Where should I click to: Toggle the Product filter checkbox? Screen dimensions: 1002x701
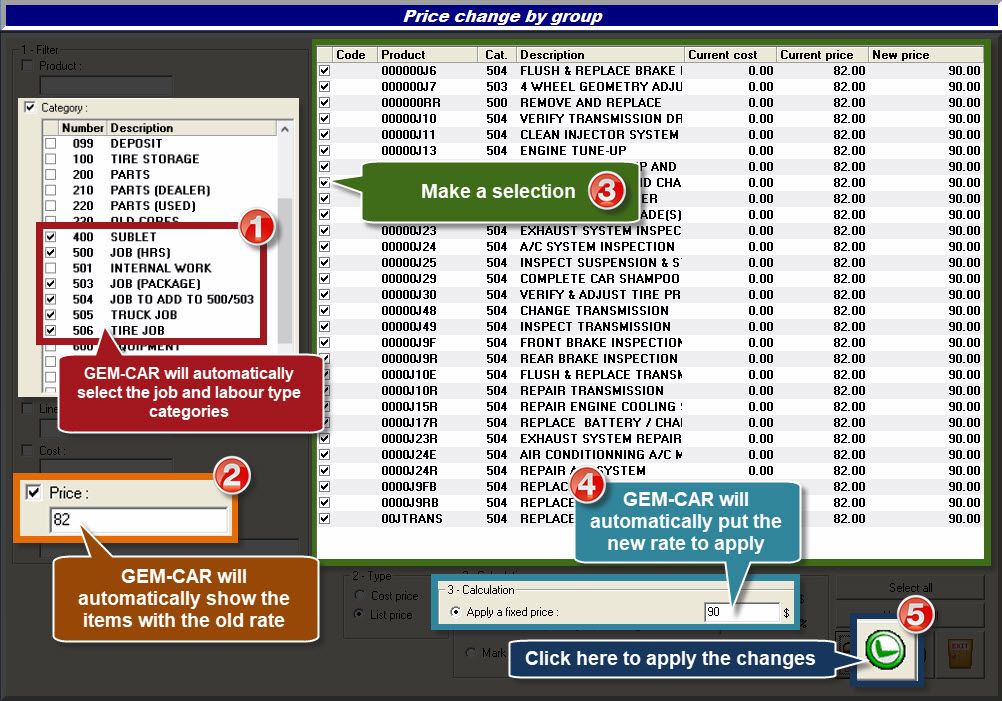(27, 65)
